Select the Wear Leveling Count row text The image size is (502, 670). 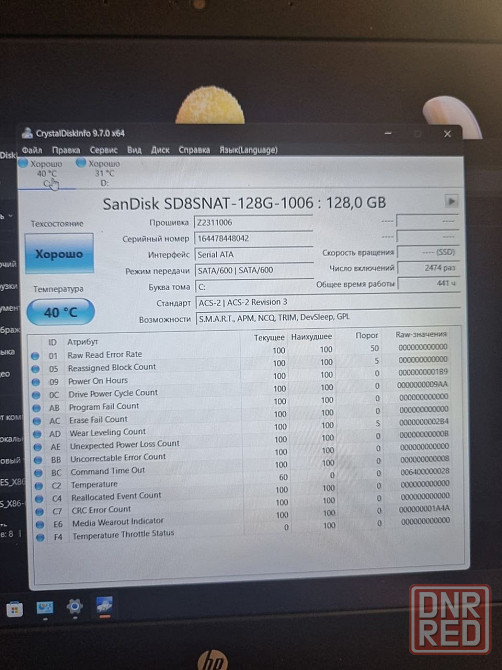(x=108, y=432)
